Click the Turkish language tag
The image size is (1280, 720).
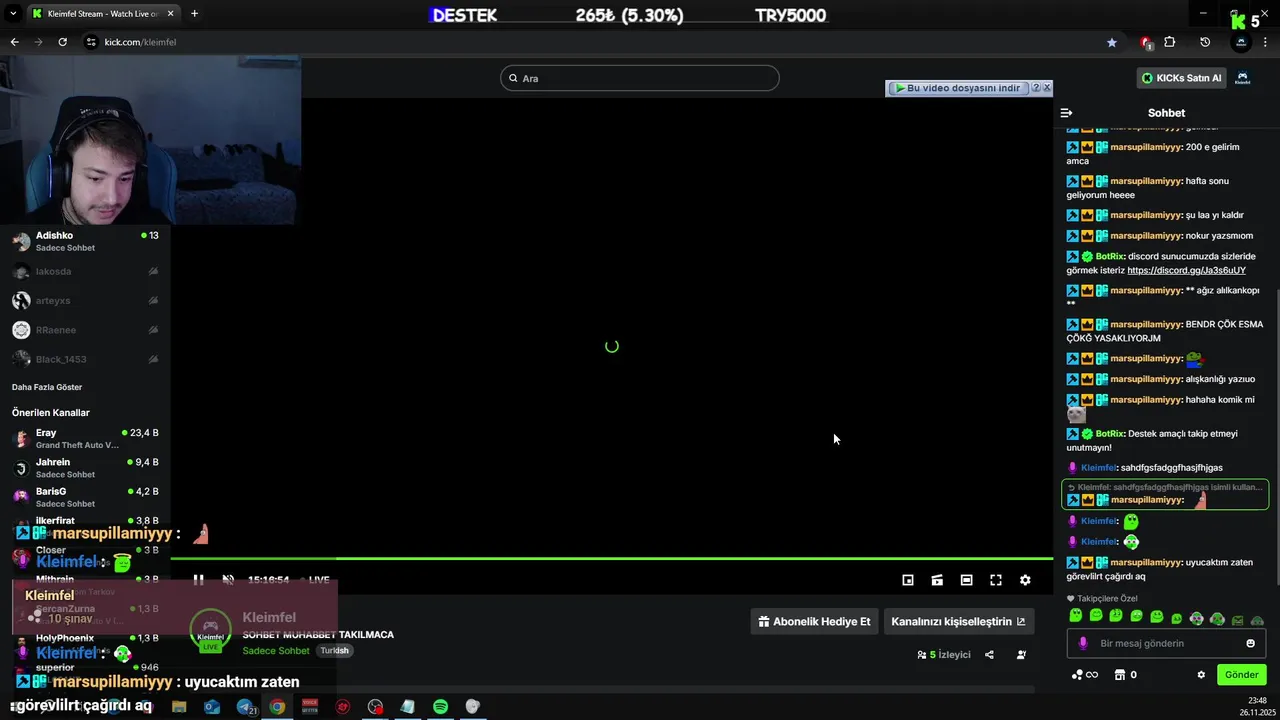334,650
